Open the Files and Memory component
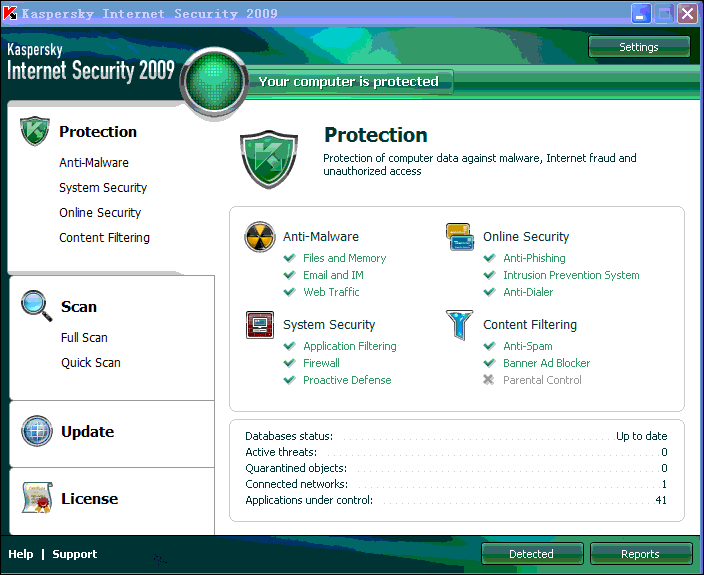 click(344, 258)
